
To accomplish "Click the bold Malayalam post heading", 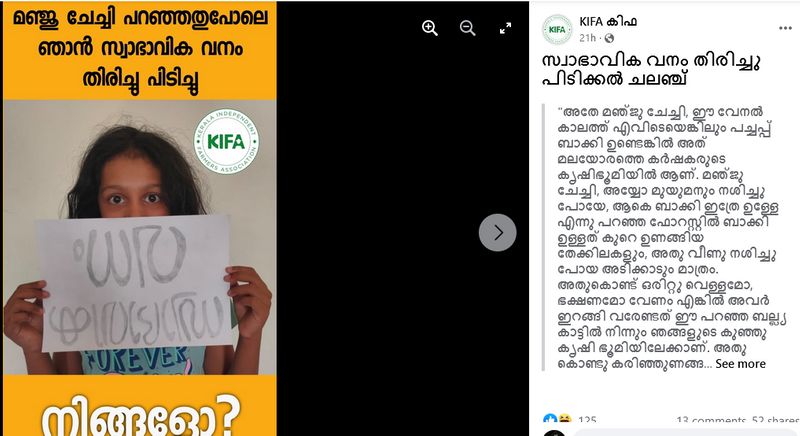I will click(651, 70).
